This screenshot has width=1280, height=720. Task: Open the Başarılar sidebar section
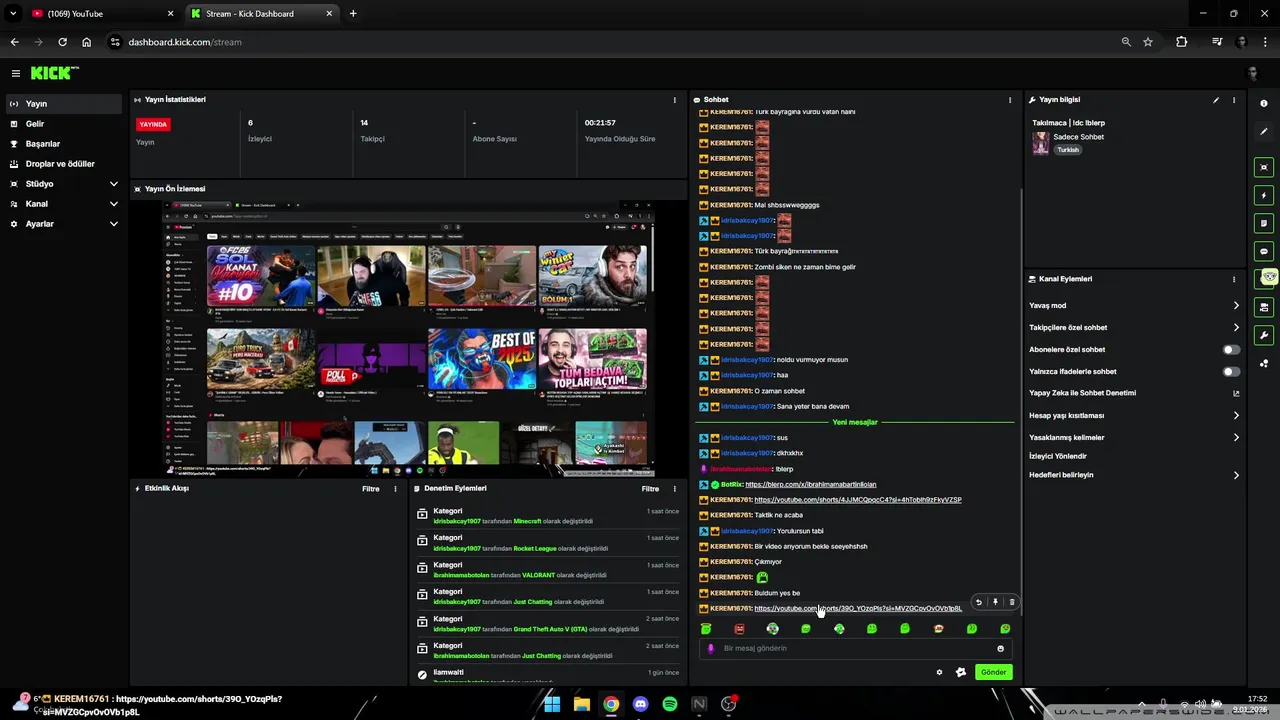[x=64, y=144]
